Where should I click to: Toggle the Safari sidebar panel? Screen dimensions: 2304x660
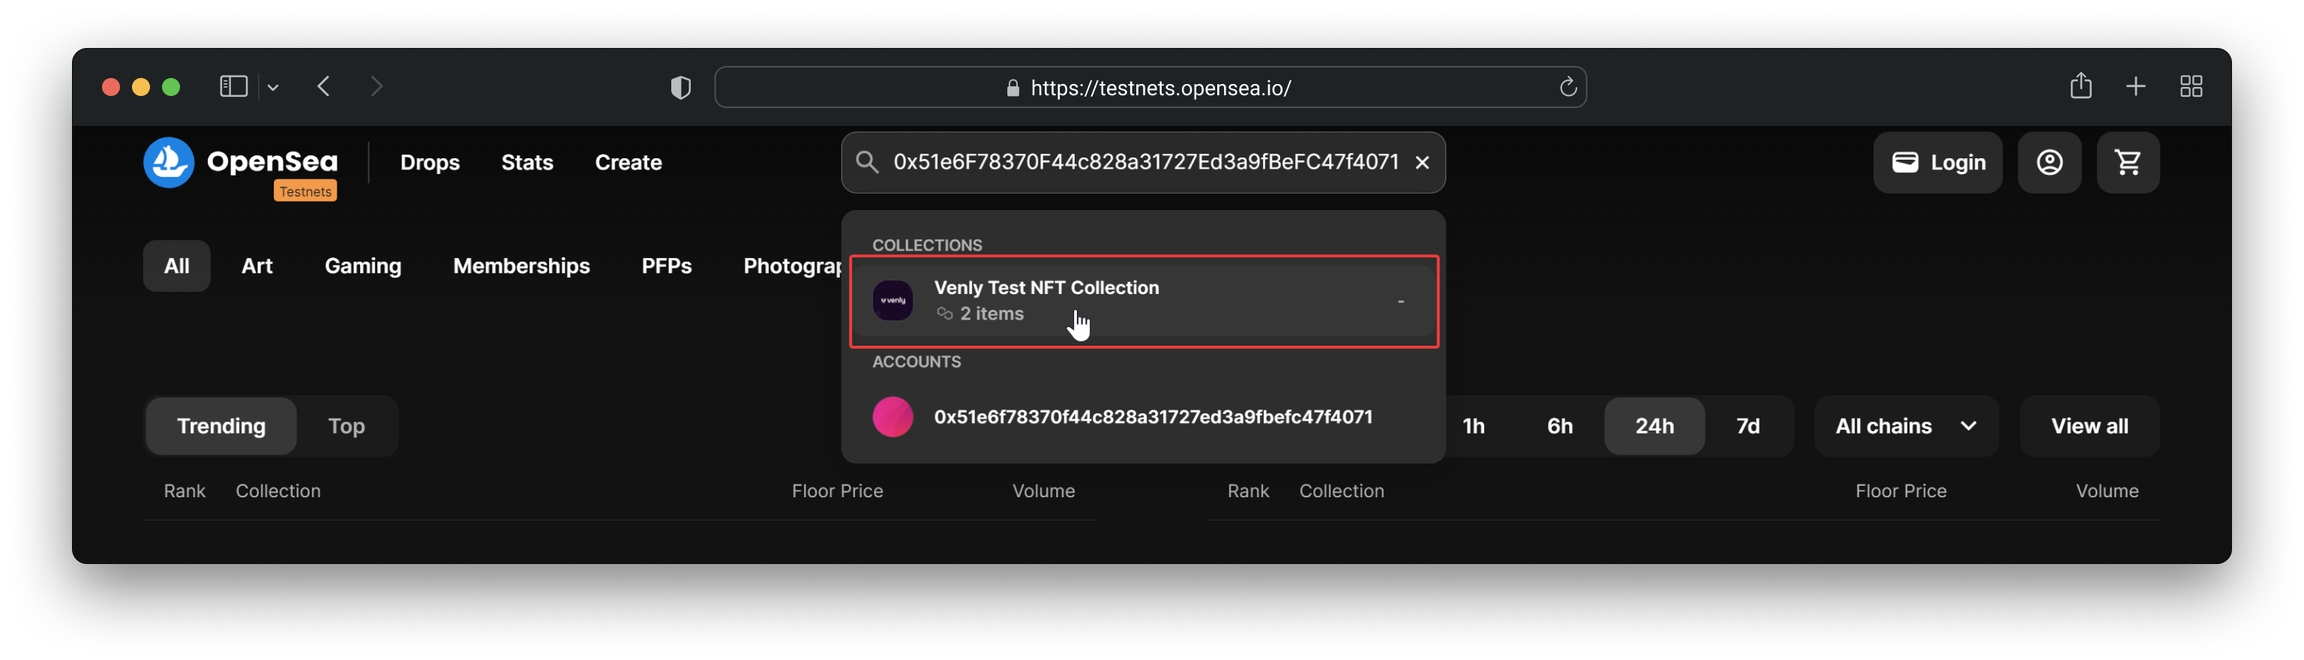click(x=233, y=86)
